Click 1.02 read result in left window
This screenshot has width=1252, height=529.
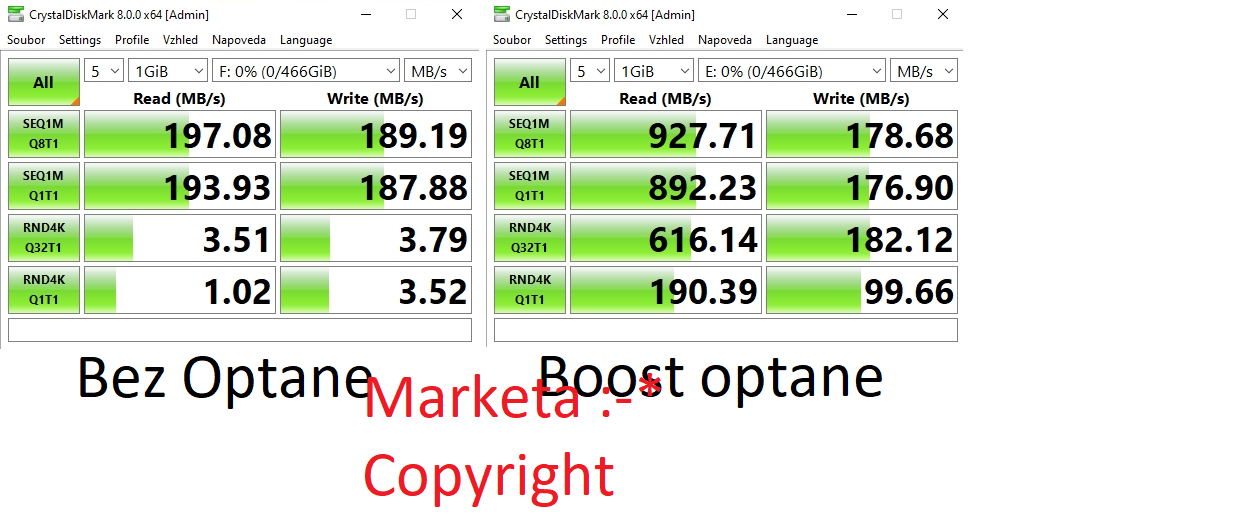[180, 290]
